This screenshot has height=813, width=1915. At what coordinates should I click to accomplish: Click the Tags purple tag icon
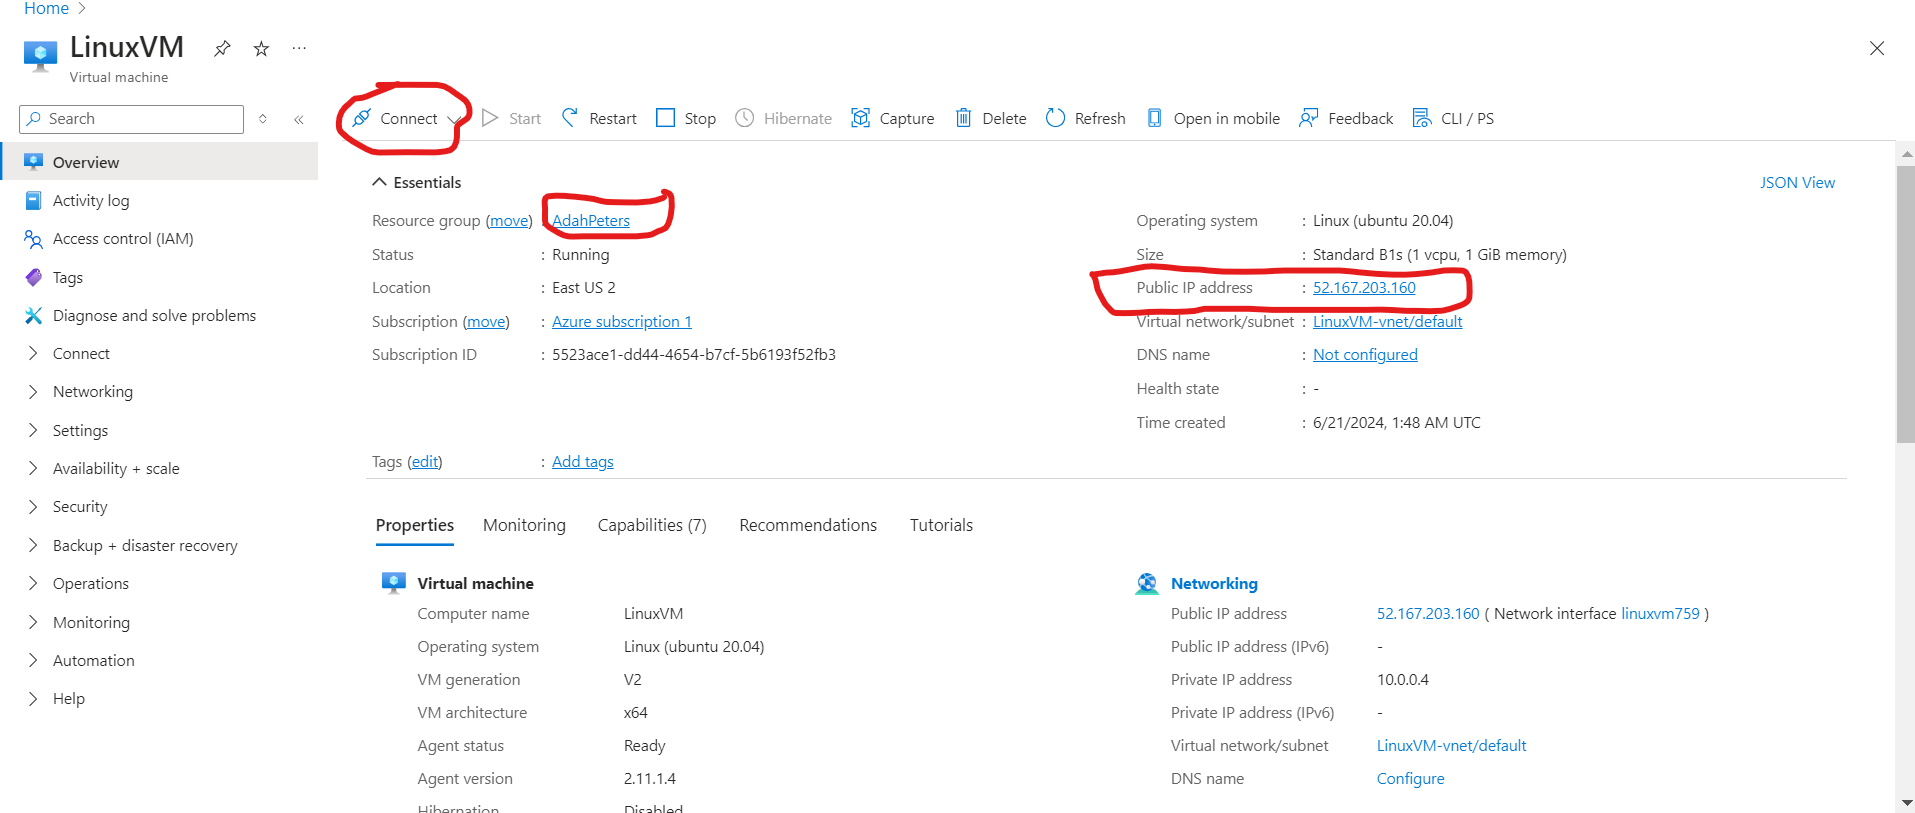[33, 277]
